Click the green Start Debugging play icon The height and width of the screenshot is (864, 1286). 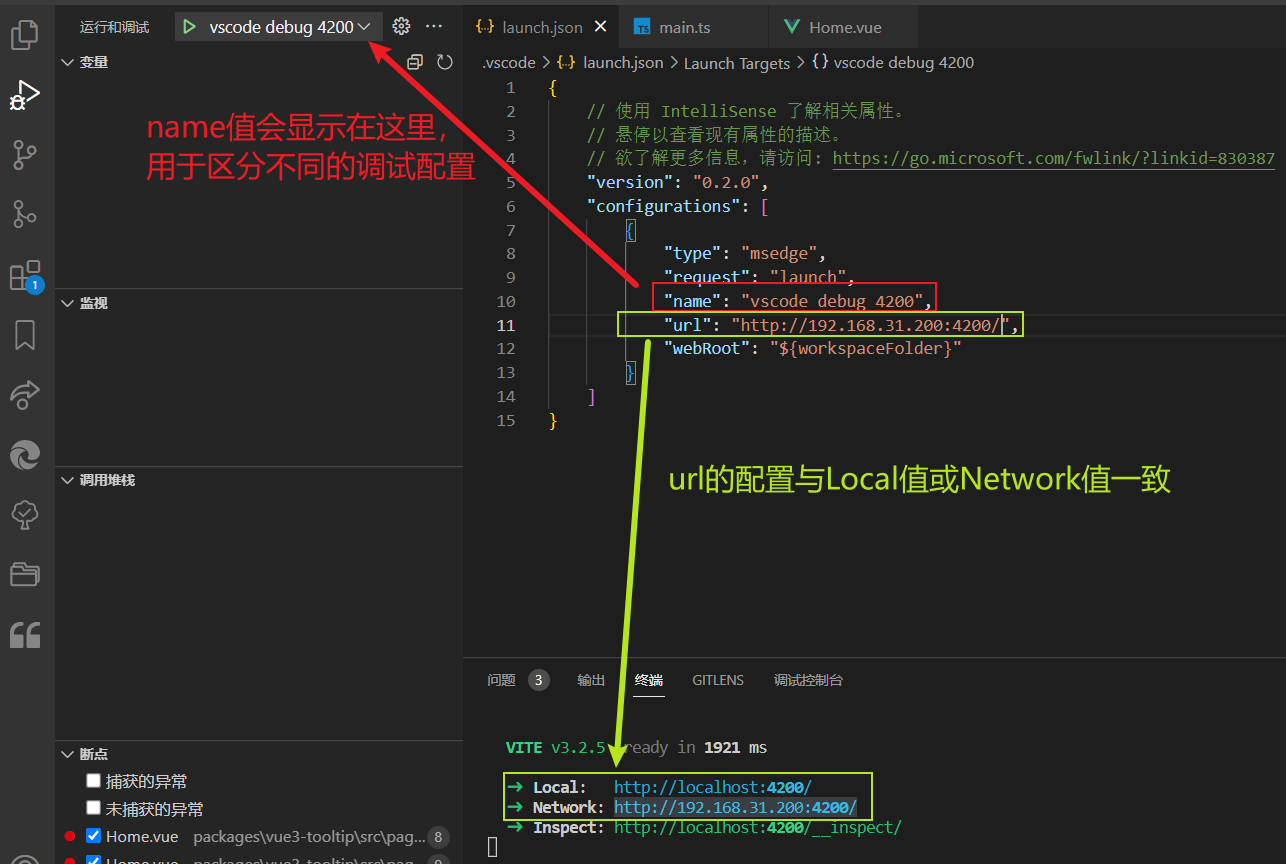pyautogui.click(x=189, y=27)
